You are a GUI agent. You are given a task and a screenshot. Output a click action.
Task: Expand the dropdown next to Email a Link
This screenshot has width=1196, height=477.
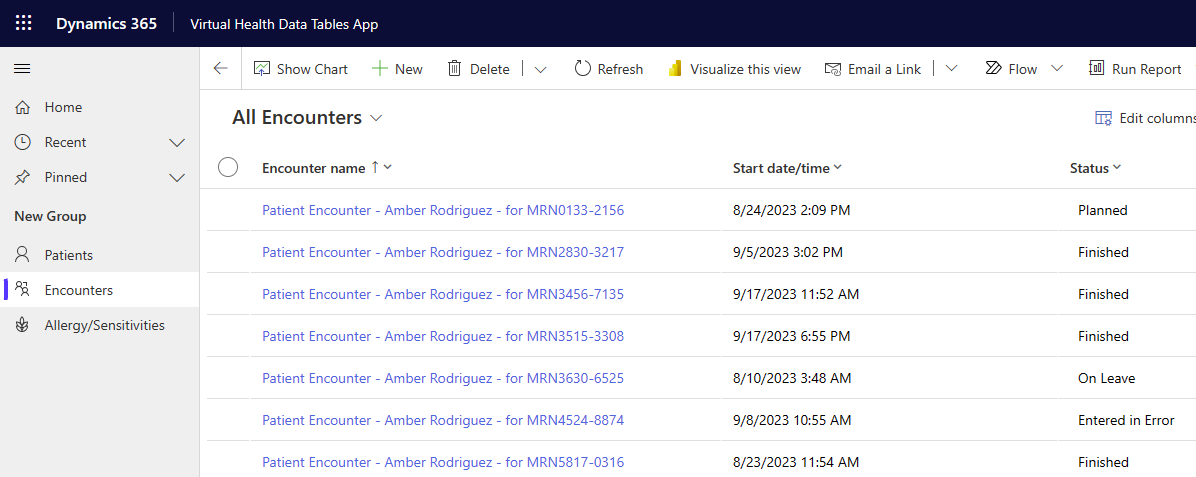tap(951, 69)
